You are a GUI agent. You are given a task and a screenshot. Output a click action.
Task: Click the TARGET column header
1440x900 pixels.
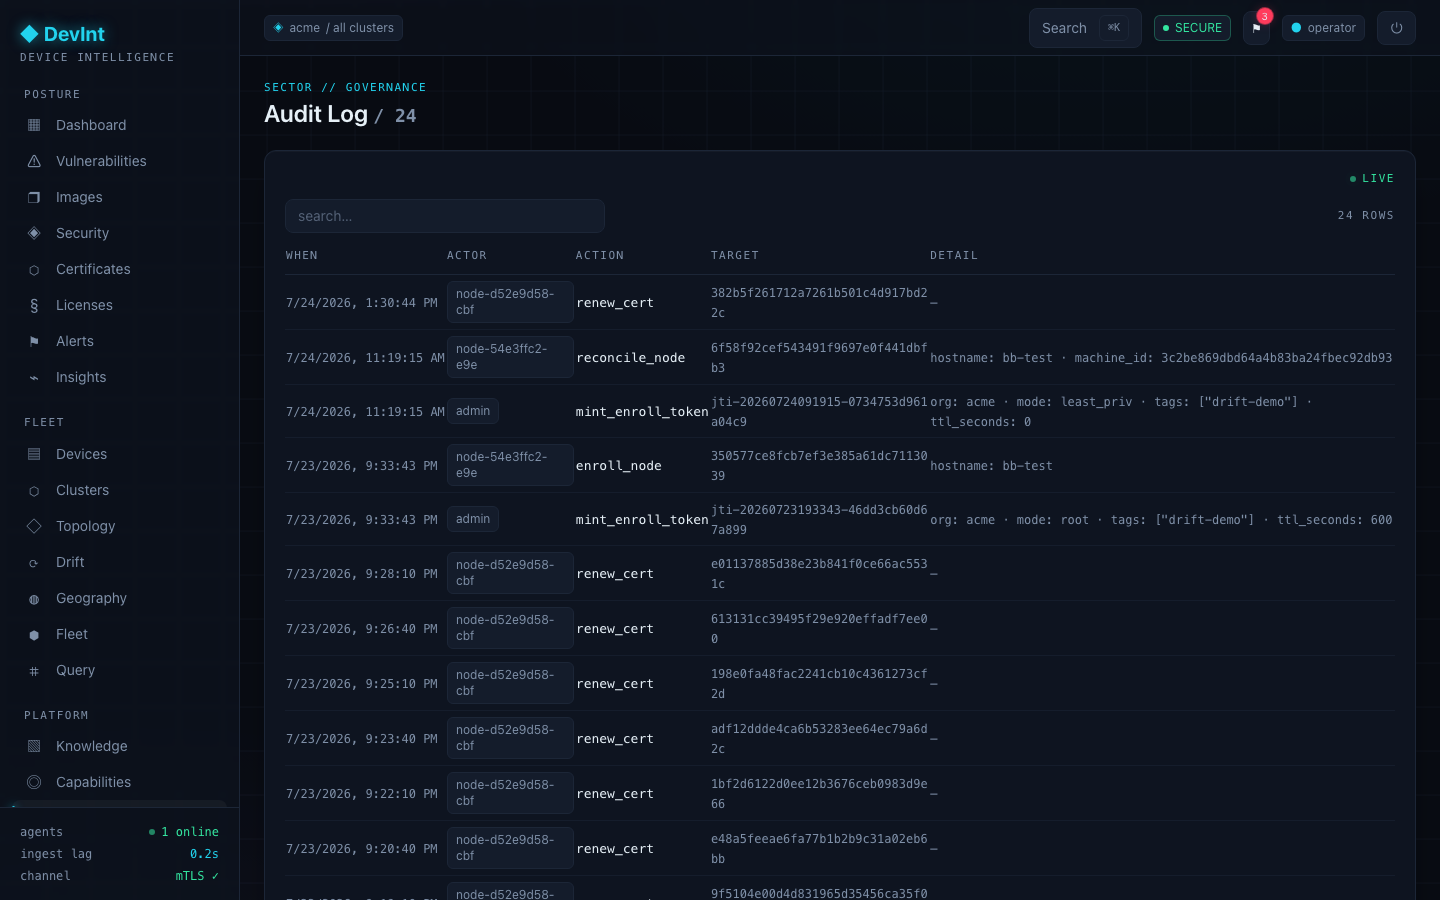click(735, 256)
